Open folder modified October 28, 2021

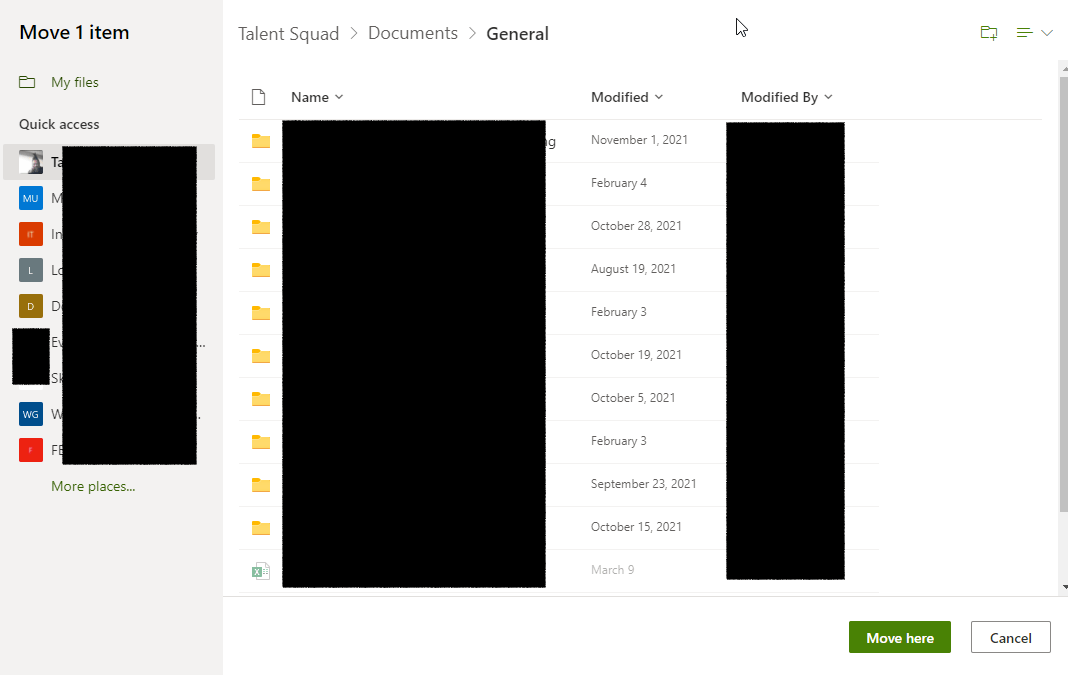pos(261,227)
